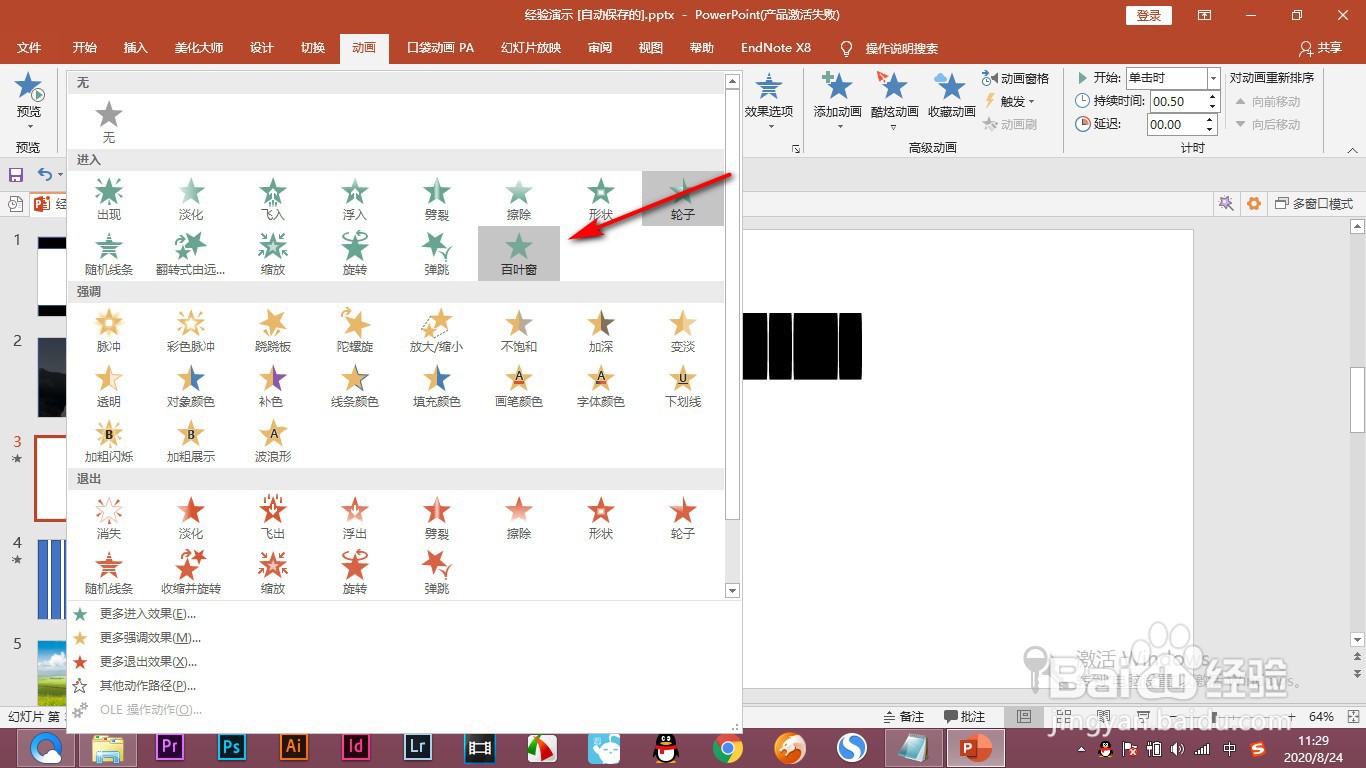Apply the 陀螺旋 emphasis animation

[x=355, y=330]
